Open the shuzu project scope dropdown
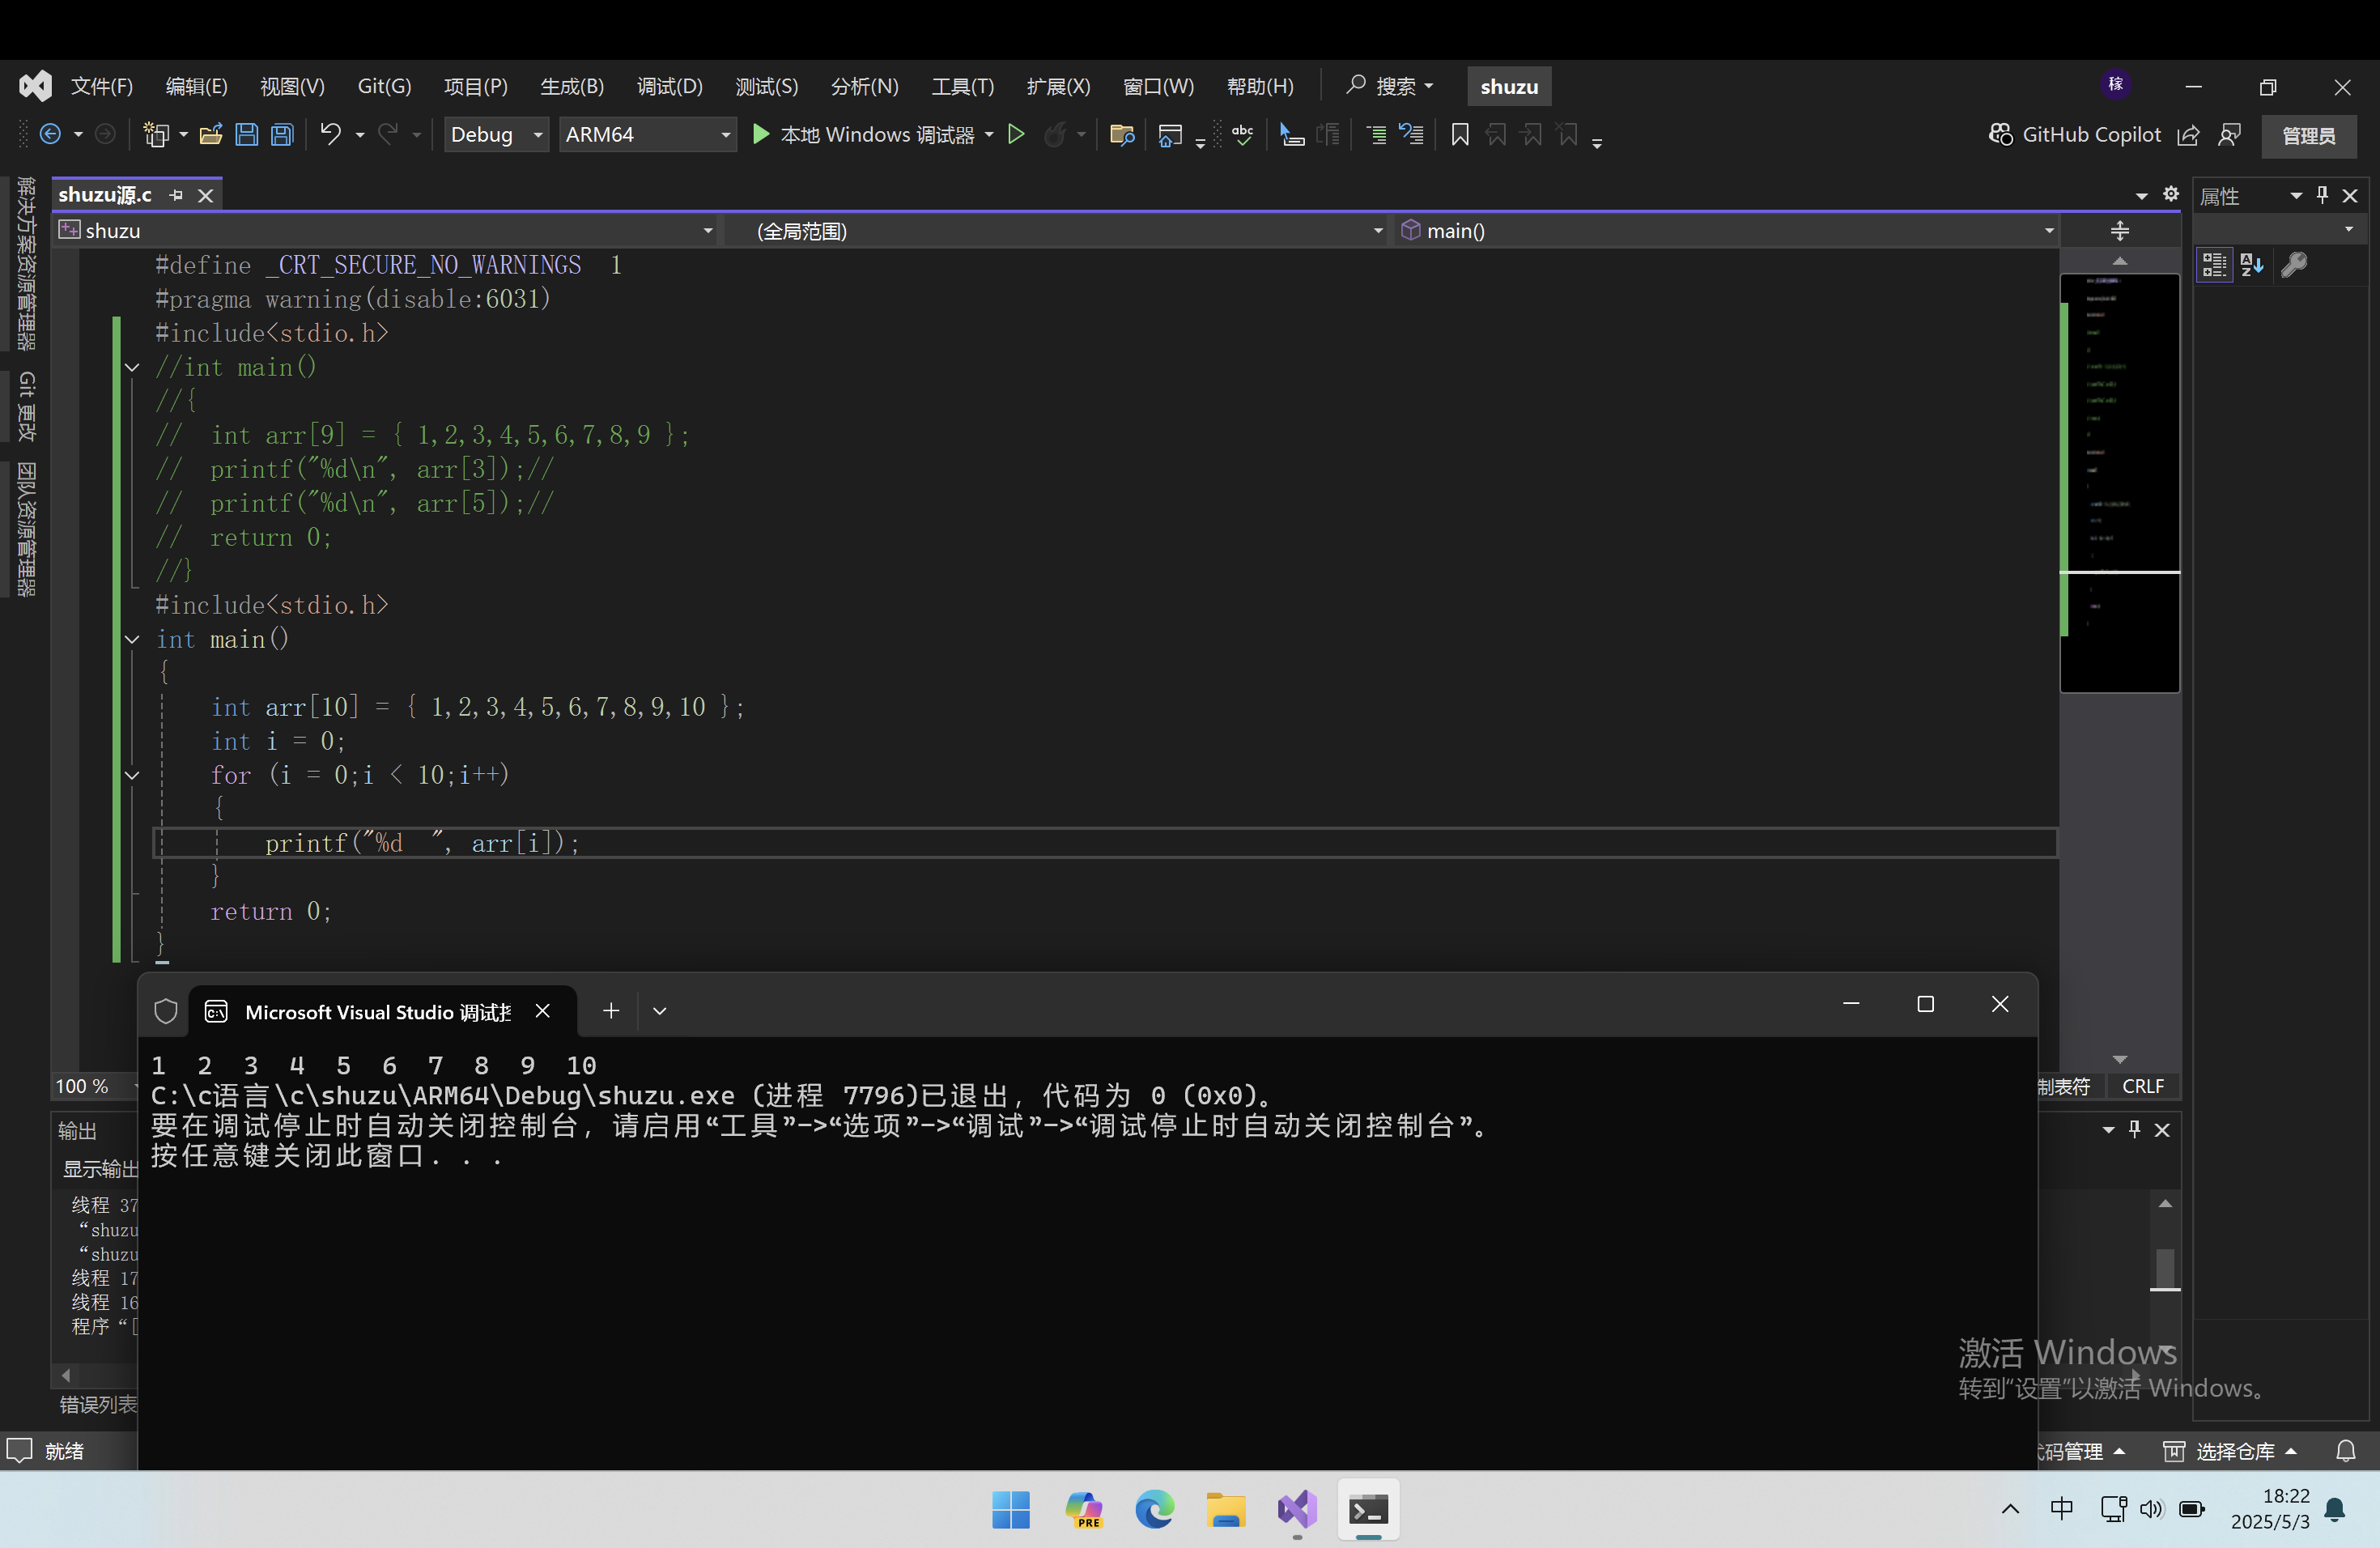This screenshot has height=1548, width=2380. pyautogui.click(x=708, y=231)
